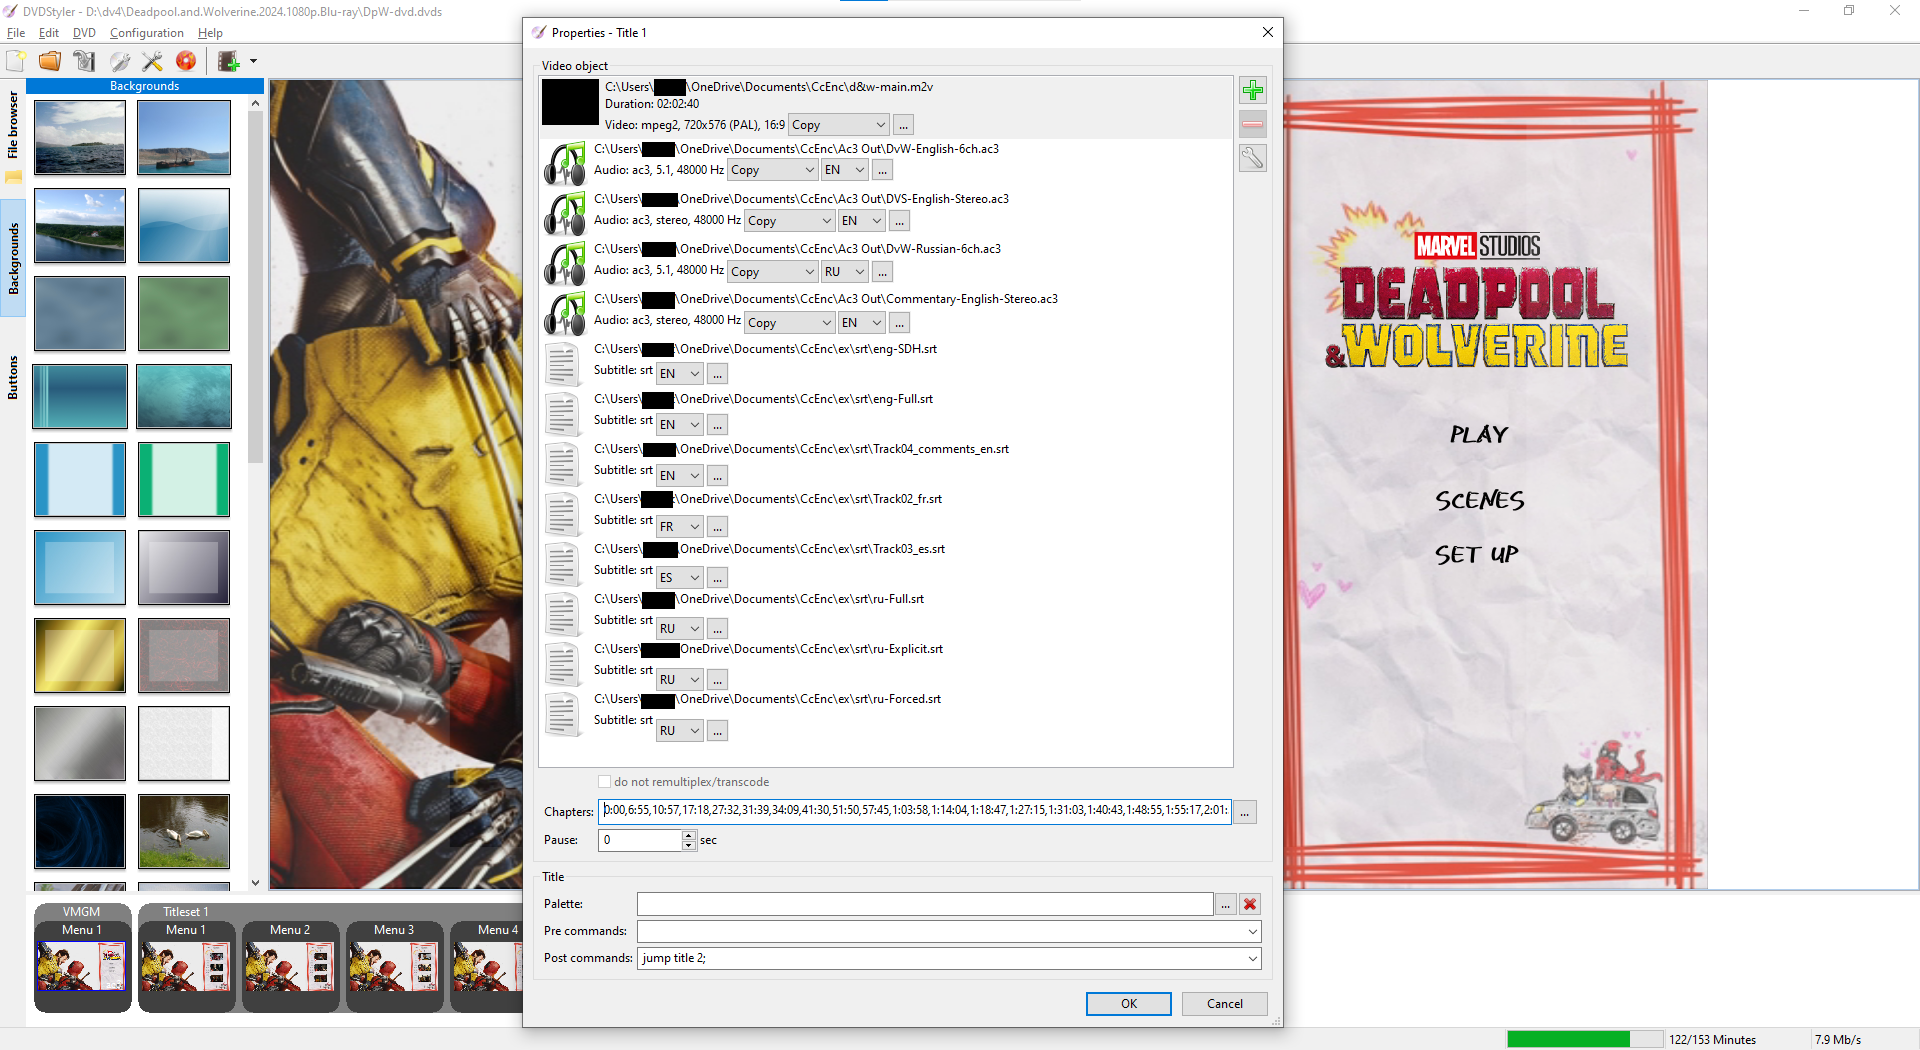1920x1050 pixels.
Task: Select the ru-Explicit.srt subtitle icon
Action: pos(563,664)
